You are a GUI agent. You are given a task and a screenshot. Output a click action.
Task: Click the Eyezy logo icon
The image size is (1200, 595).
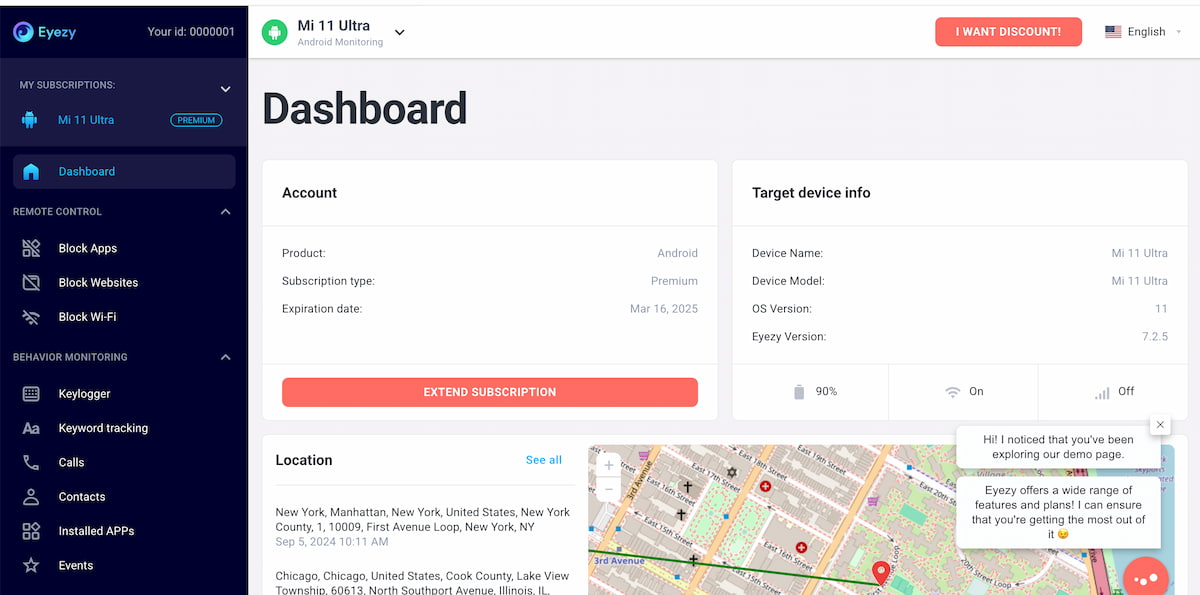click(x=23, y=32)
